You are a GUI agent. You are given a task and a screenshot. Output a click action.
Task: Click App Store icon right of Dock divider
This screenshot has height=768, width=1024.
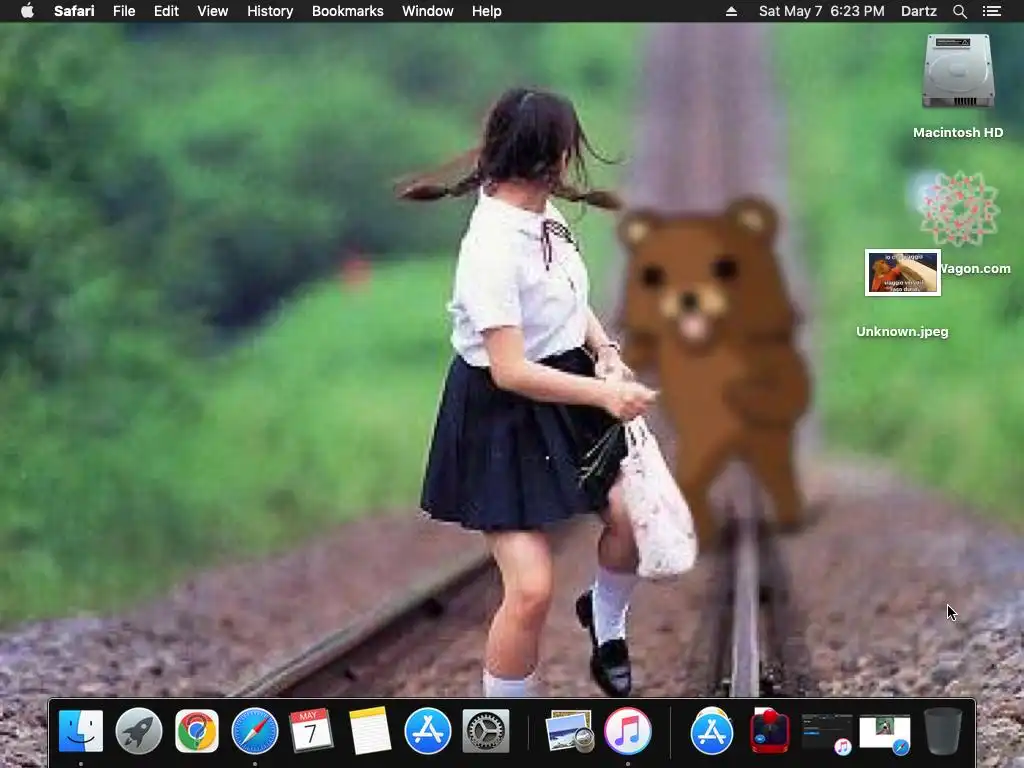coord(712,731)
